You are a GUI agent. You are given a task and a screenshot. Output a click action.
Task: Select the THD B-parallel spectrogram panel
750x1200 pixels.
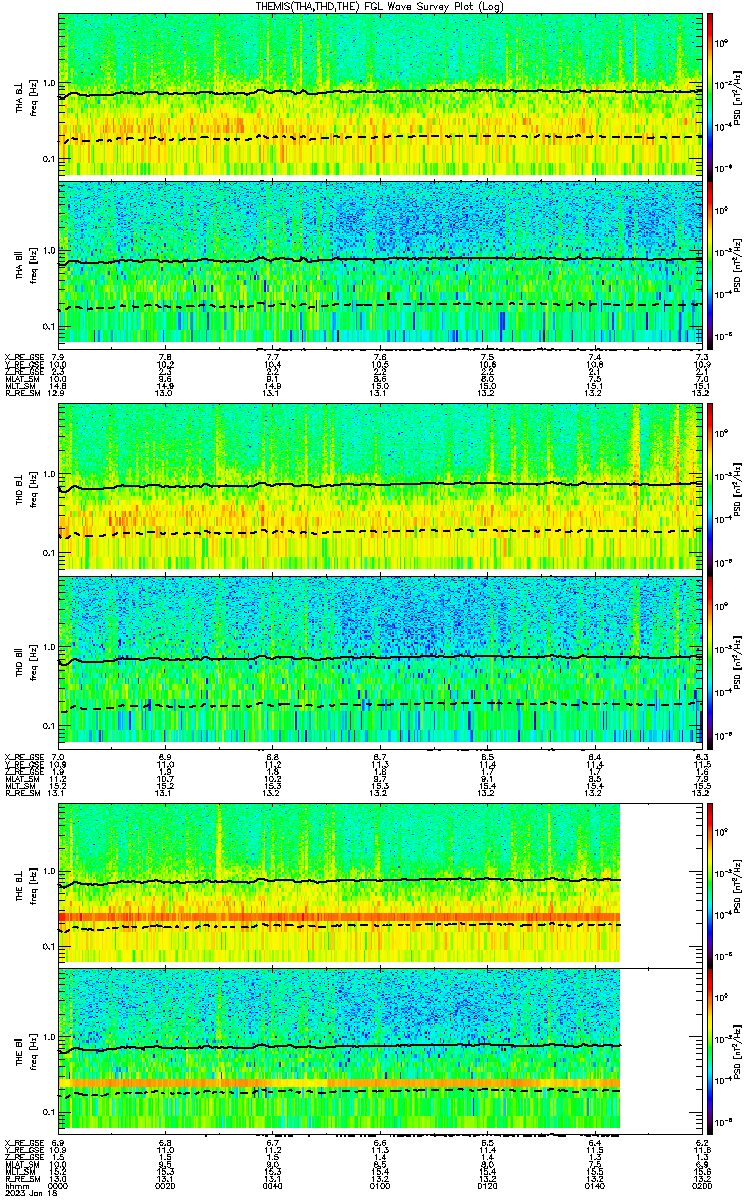click(378, 657)
